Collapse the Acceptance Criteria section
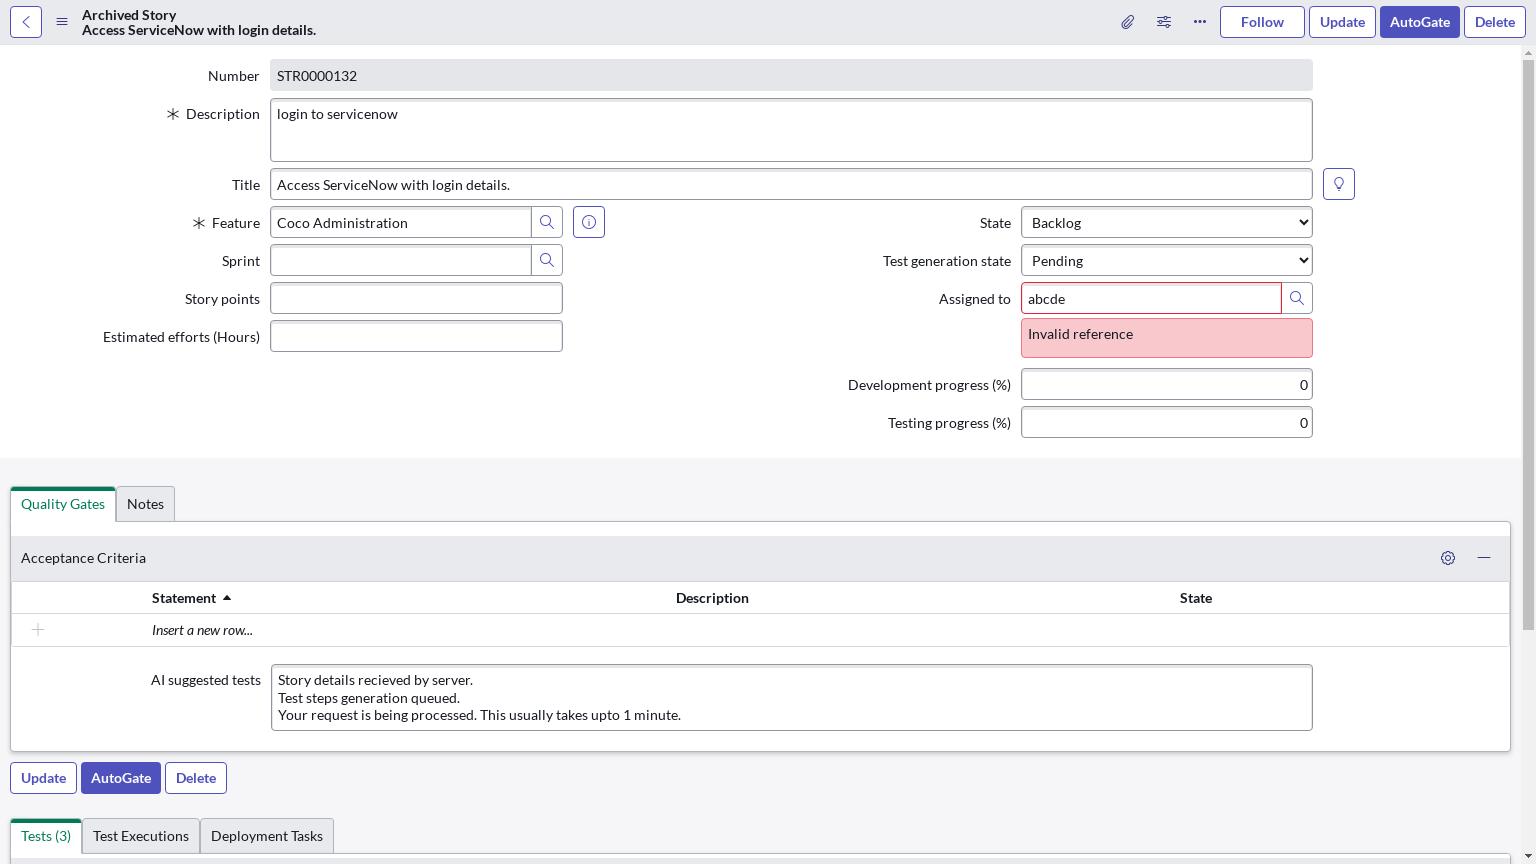Image resolution: width=1536 pixels, height=864 pixels. pyautogui.click(x=1484, y=558)
